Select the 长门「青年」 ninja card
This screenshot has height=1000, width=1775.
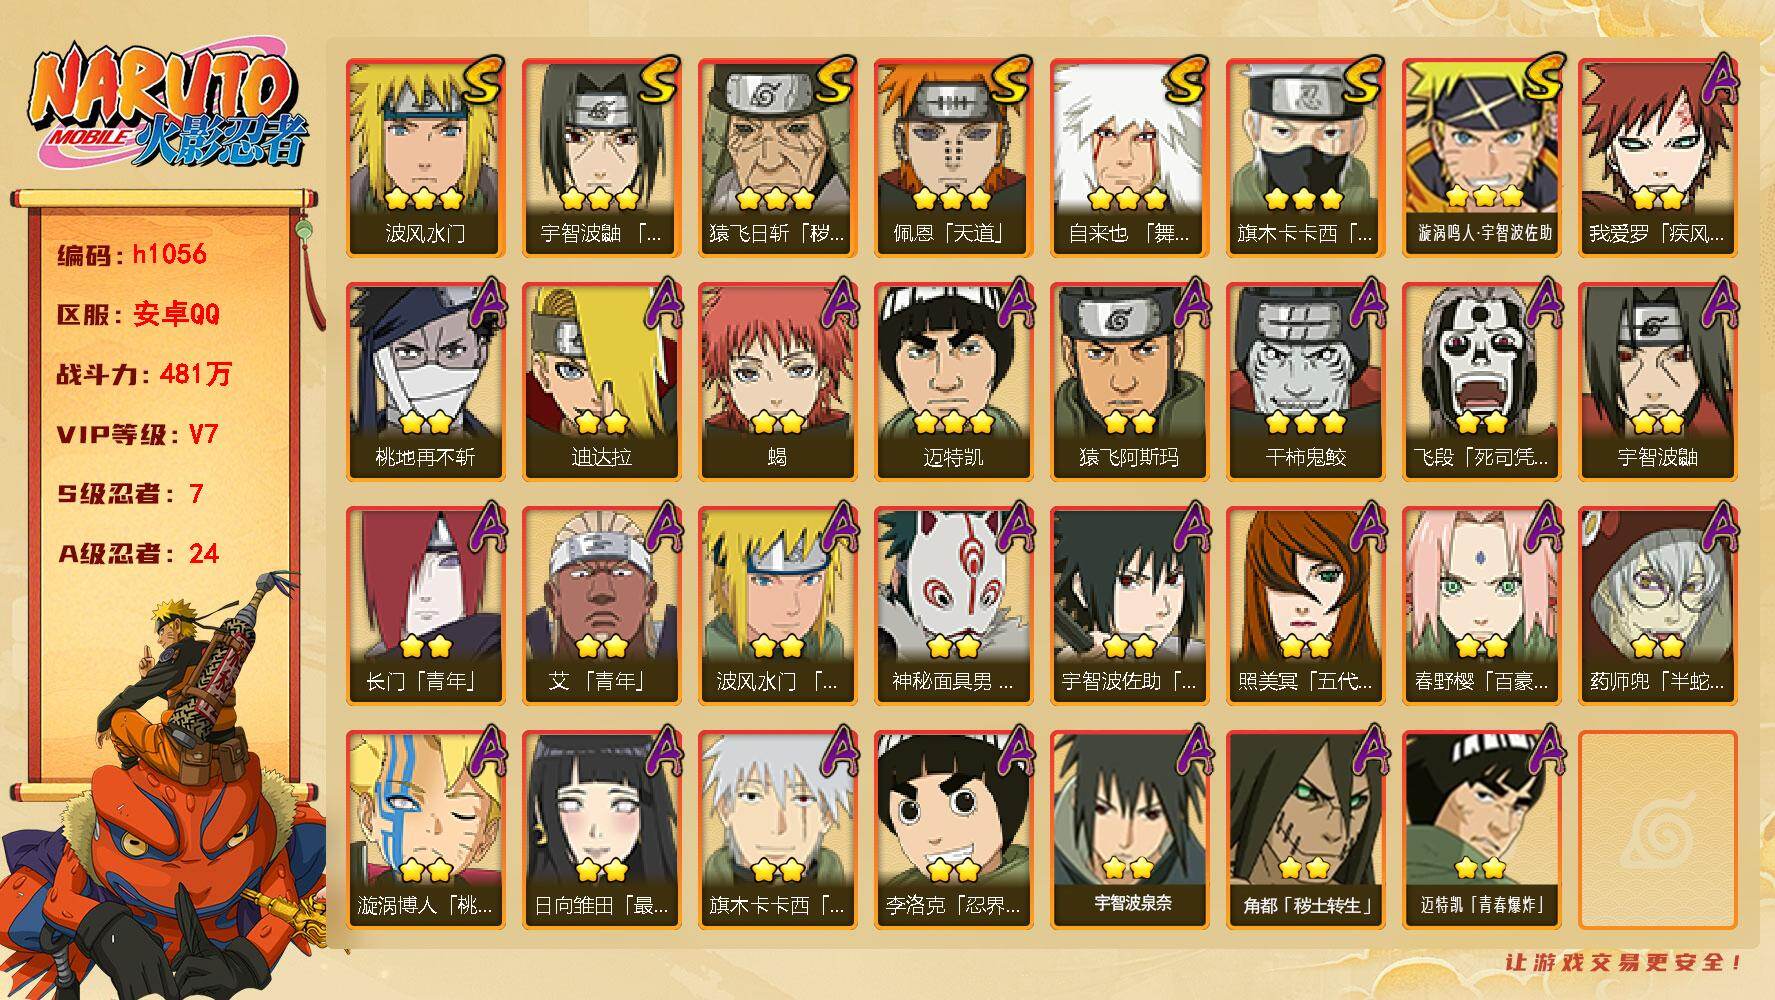[425, 606]
